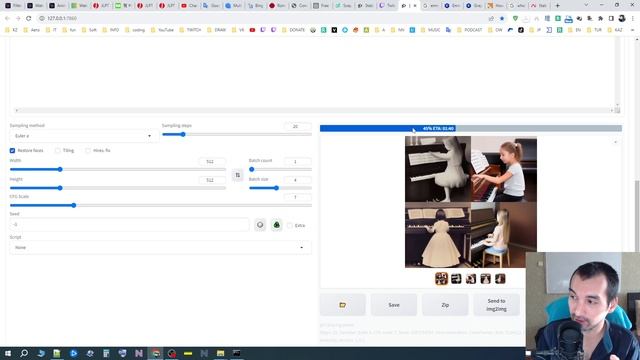The height and width of the screenshot is (360, 640).
Task: Adjust the Width slider
Action: click(x=118, y=169)
